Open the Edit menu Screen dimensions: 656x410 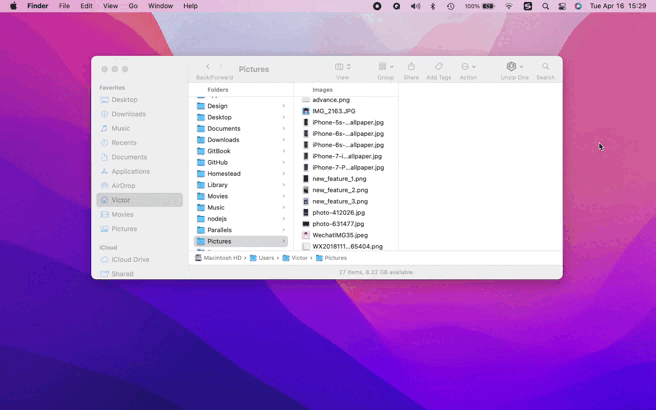[87, 6]
